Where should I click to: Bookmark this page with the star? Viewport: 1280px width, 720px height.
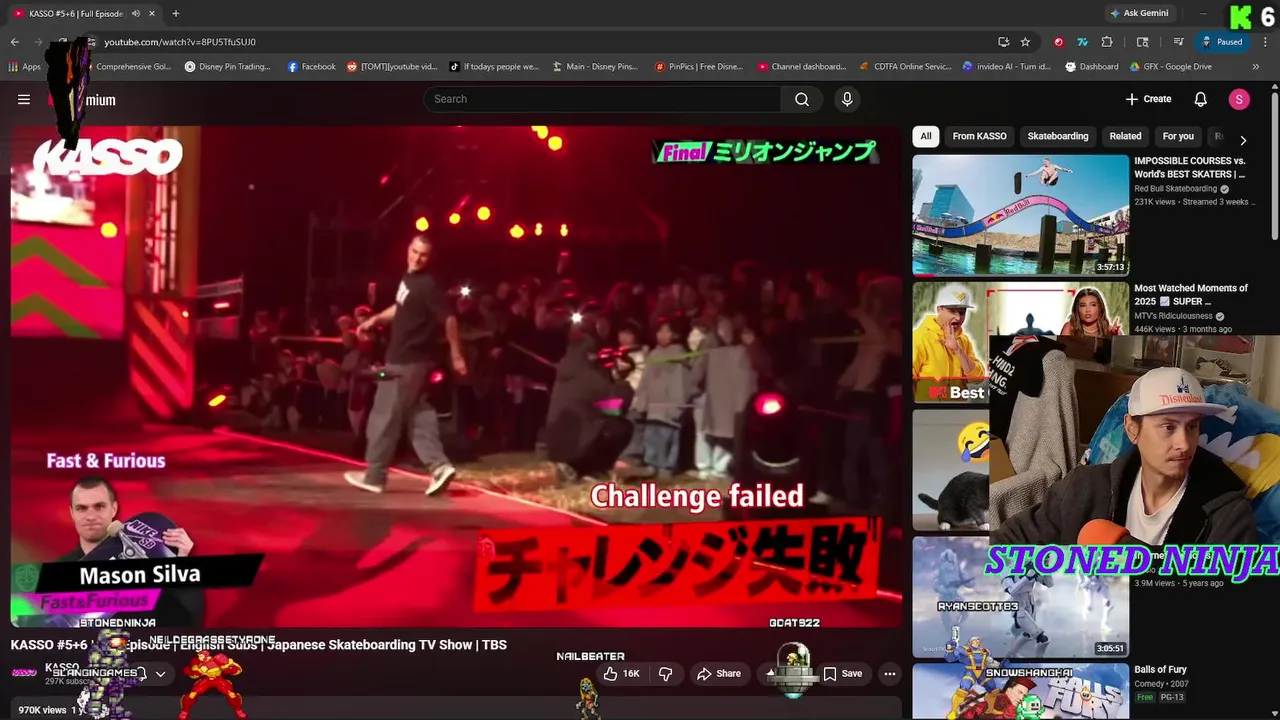point(1025,42)
